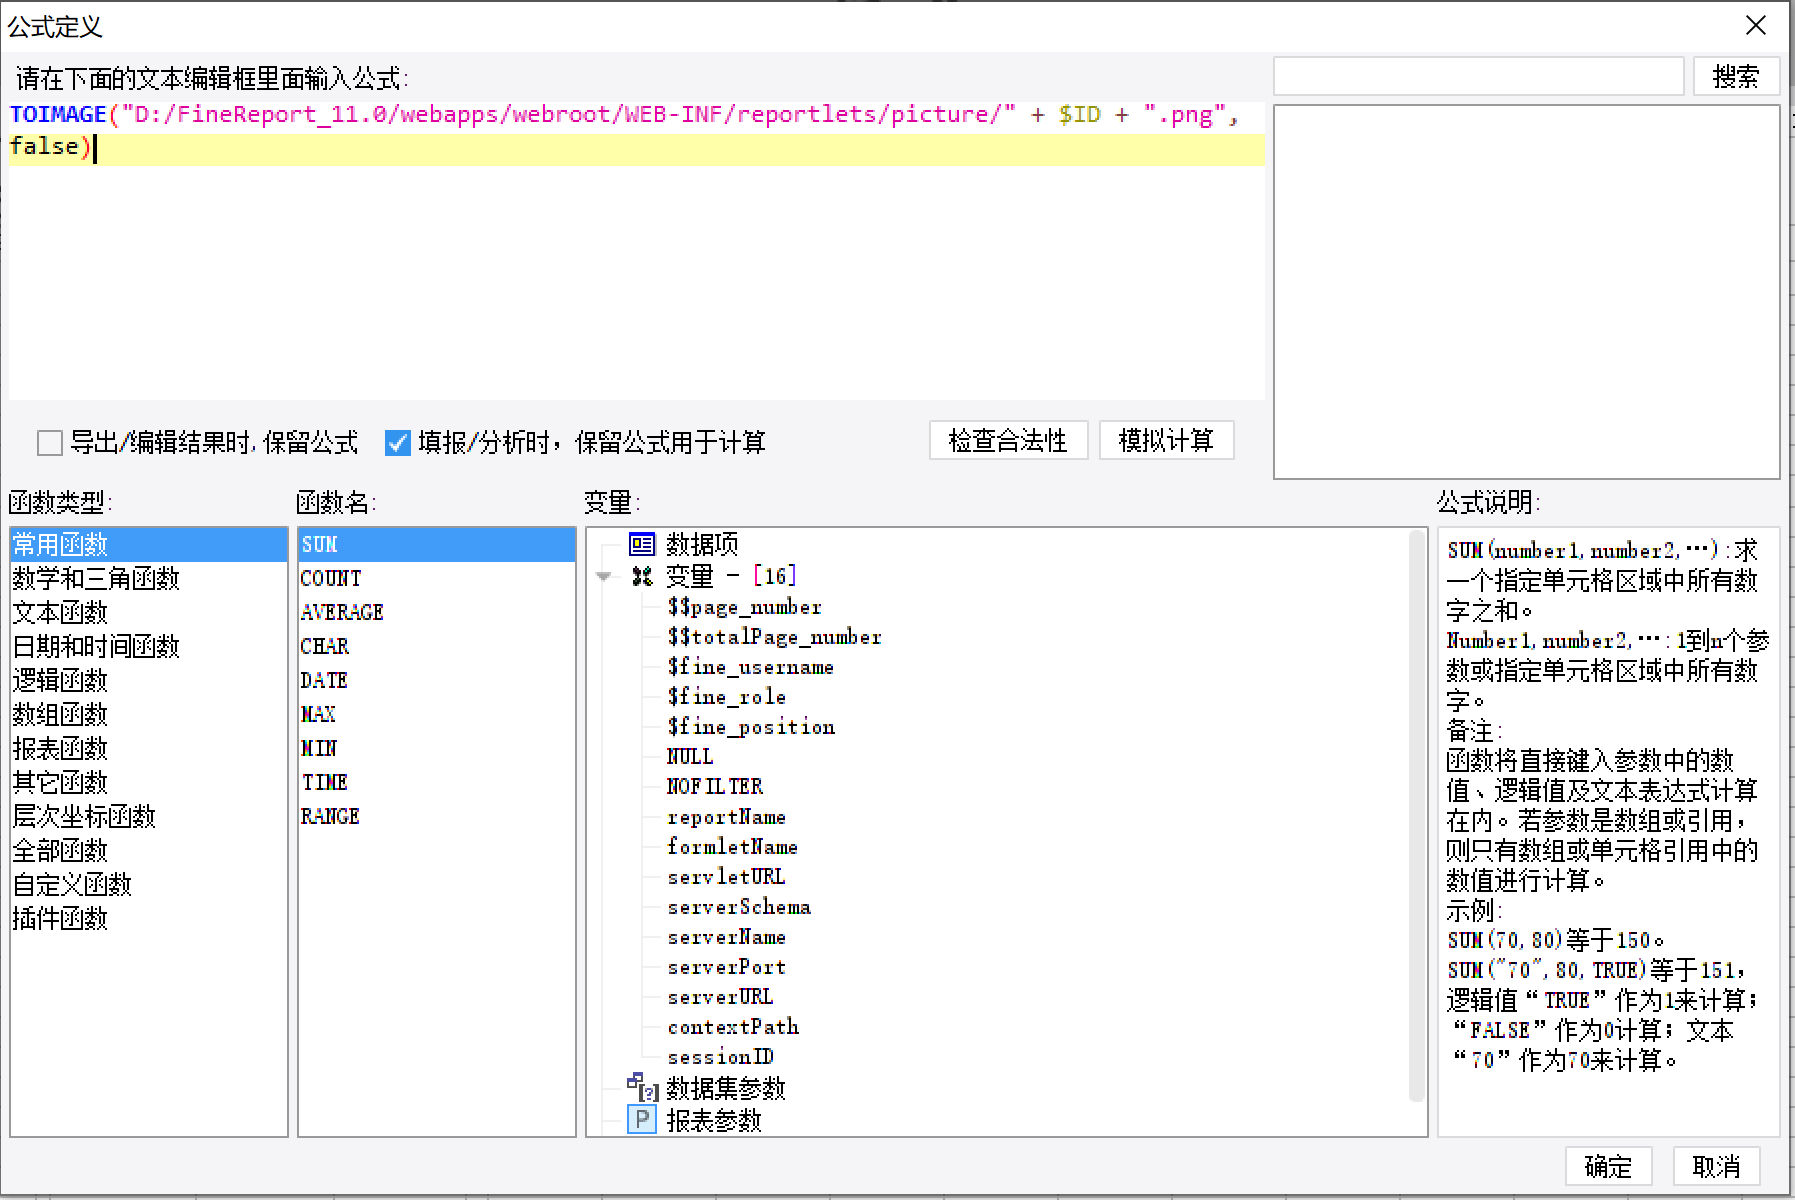
Task: Cancel with 取消 button
Action: pyautogui.click(x=1716, y=1166)
